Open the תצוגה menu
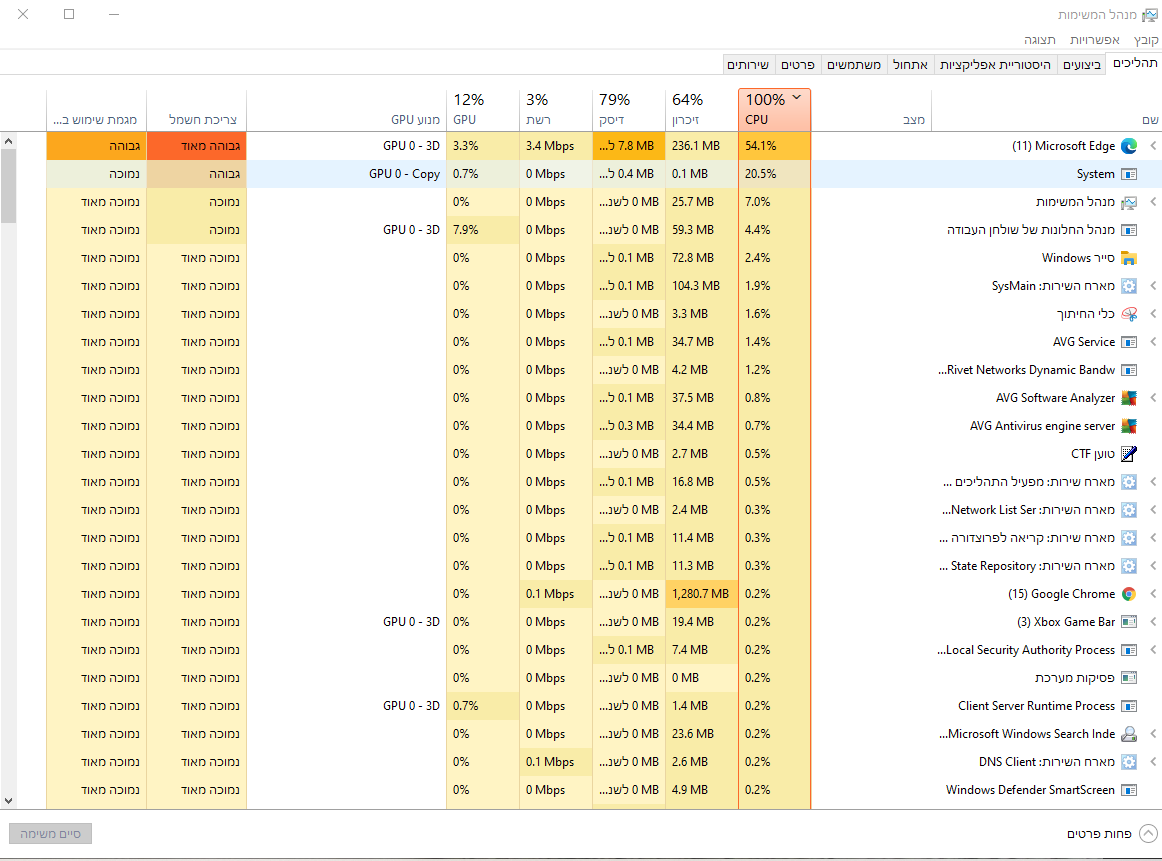The image size is (1162, 861). point(1040,40)
